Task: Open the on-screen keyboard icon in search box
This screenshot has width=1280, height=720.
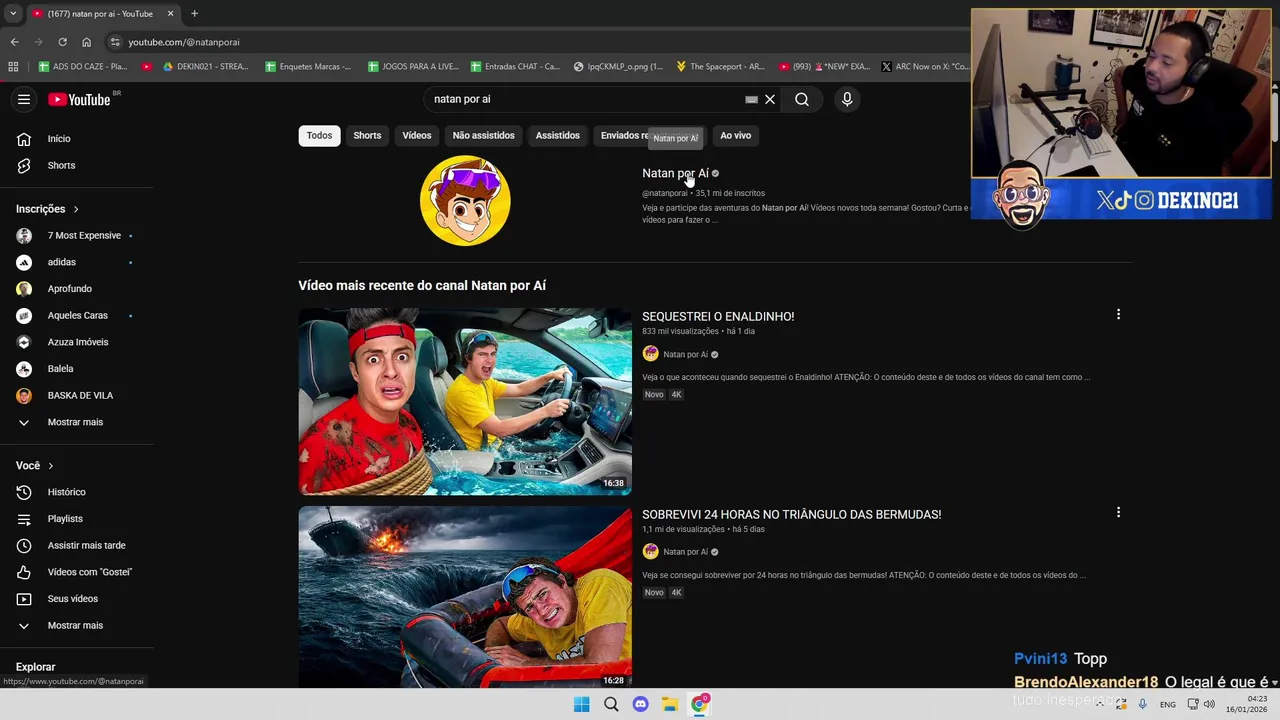Action: (x=751, y=99)
